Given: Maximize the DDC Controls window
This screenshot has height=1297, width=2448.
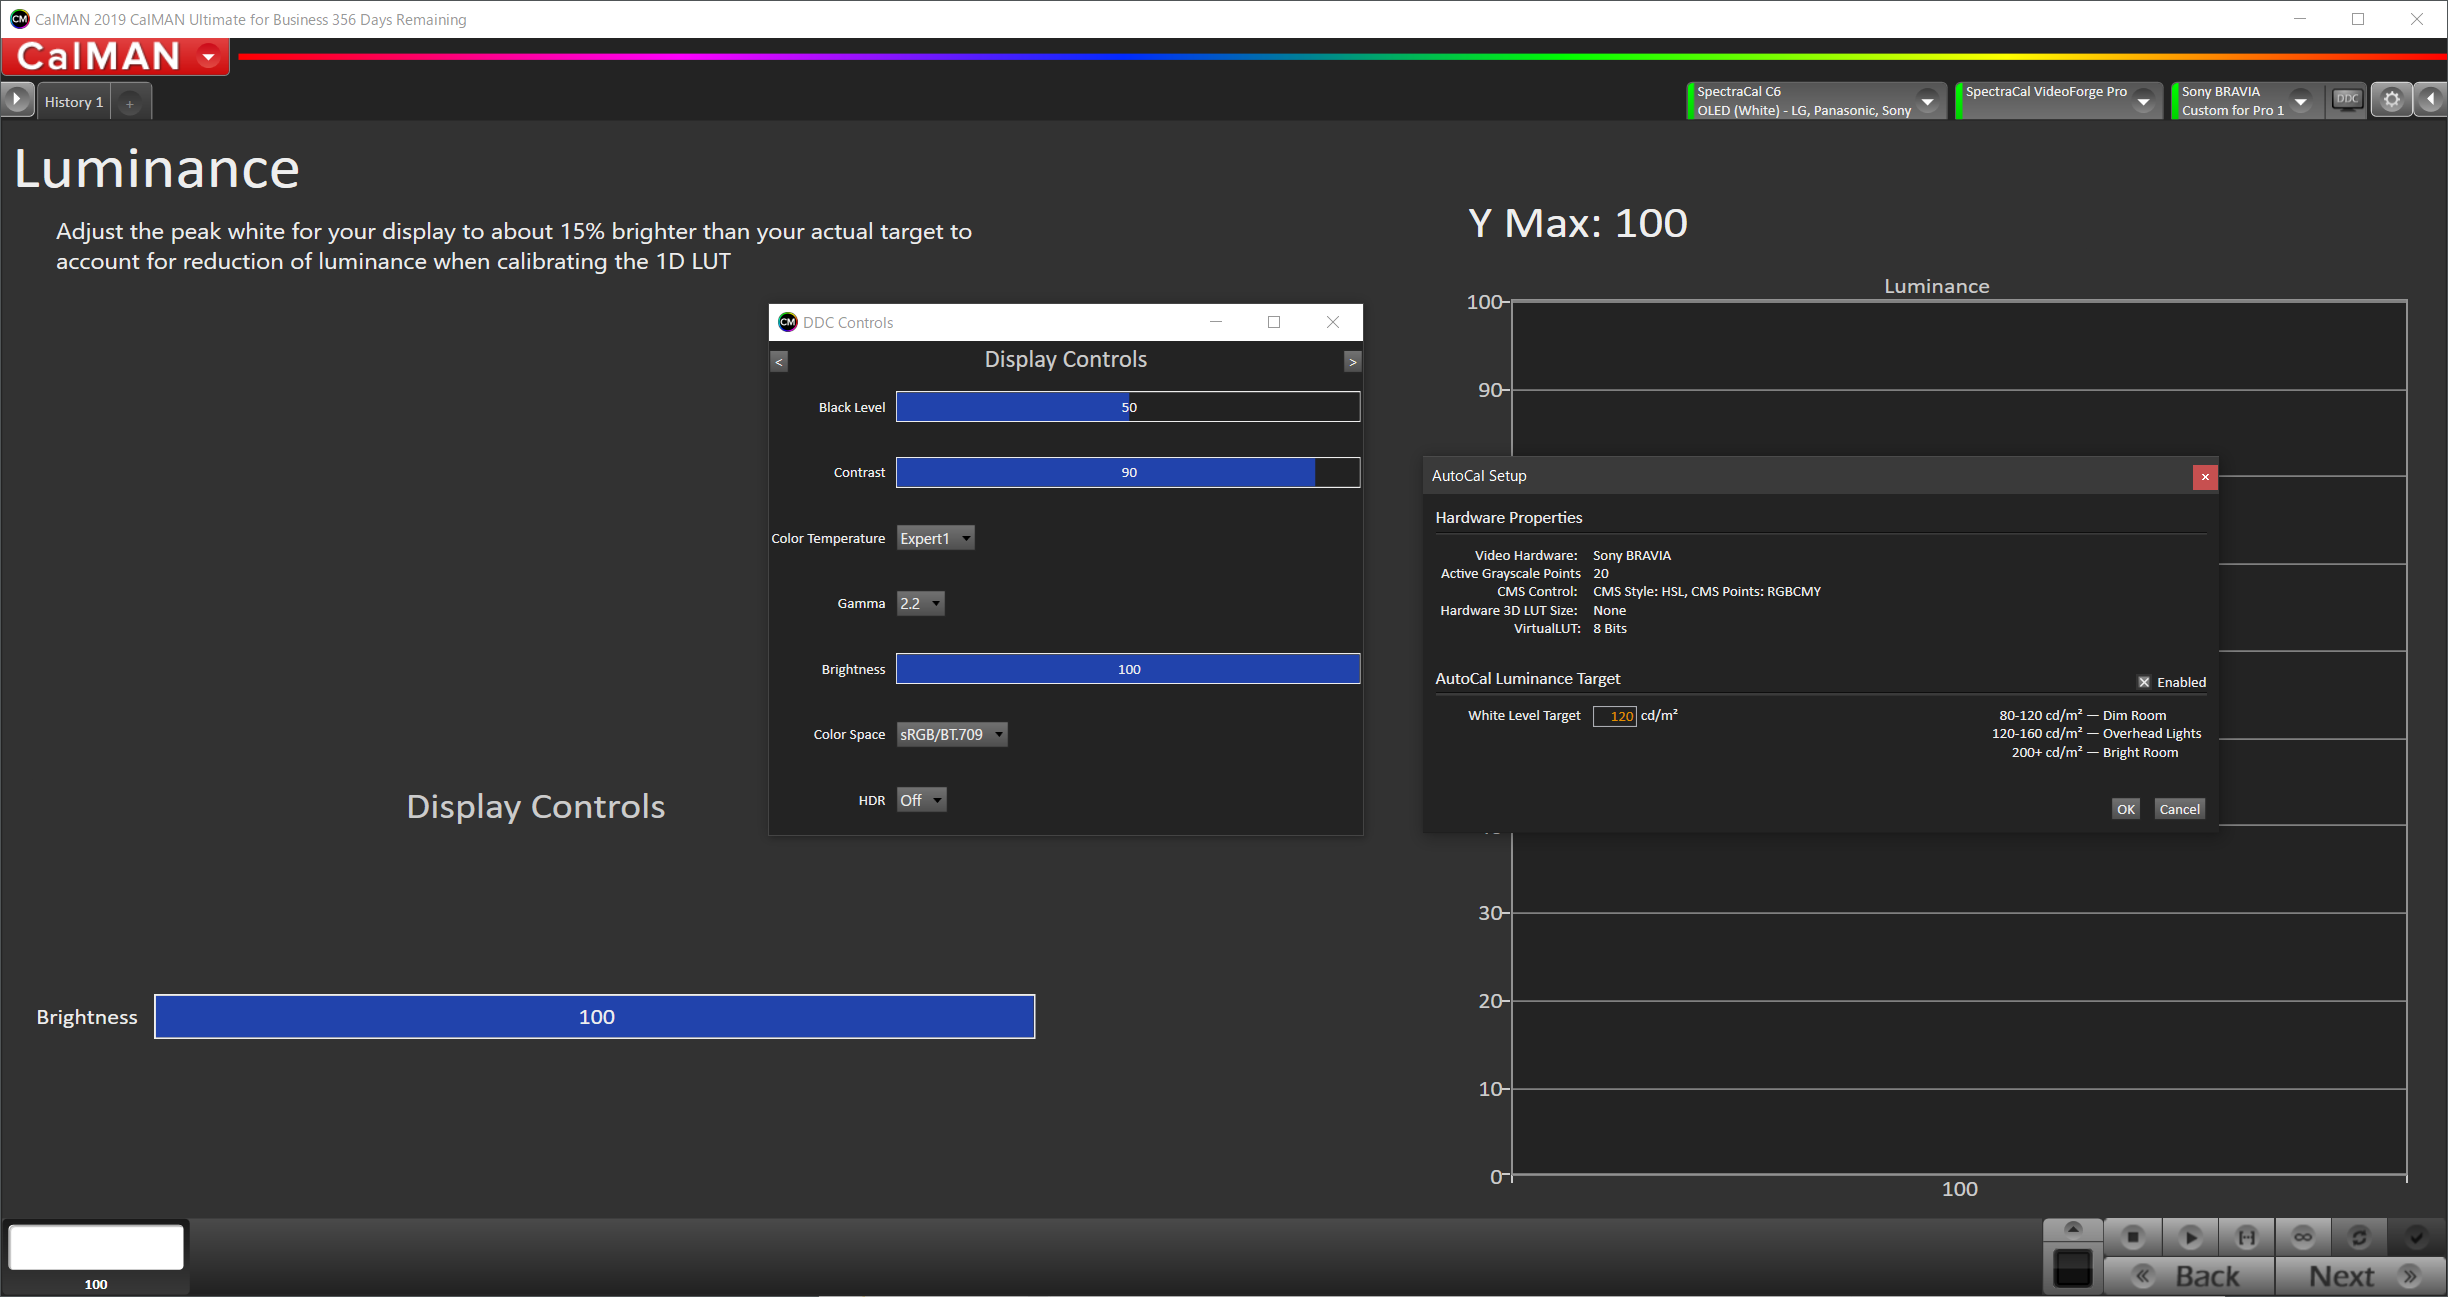Looking at the screenshot, I should (x=1274, y=322).
